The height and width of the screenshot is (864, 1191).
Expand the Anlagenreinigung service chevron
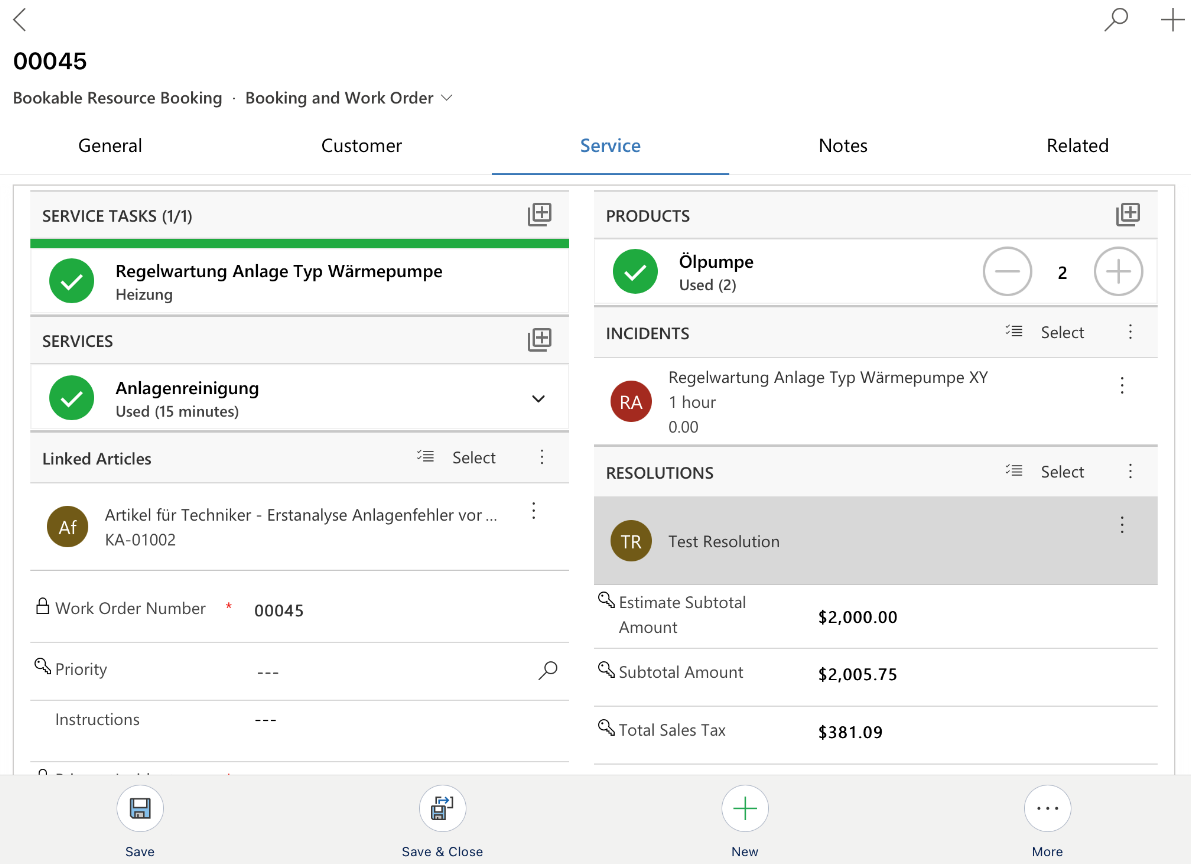tap(538, 399)
